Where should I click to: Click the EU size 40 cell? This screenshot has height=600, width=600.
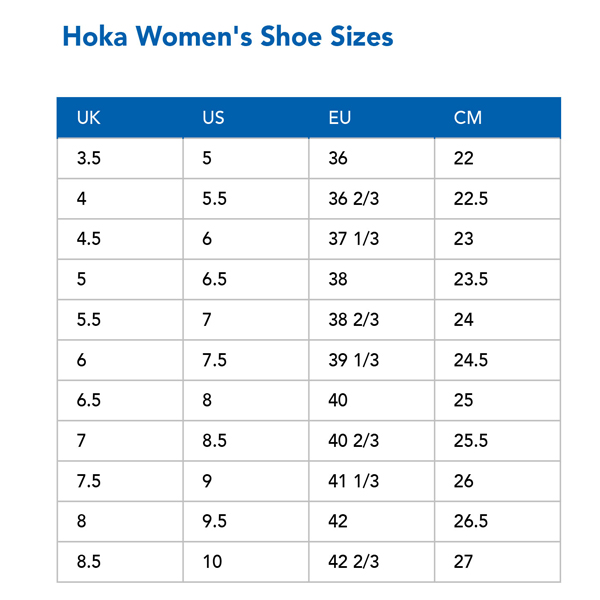[x=372, y=400]
